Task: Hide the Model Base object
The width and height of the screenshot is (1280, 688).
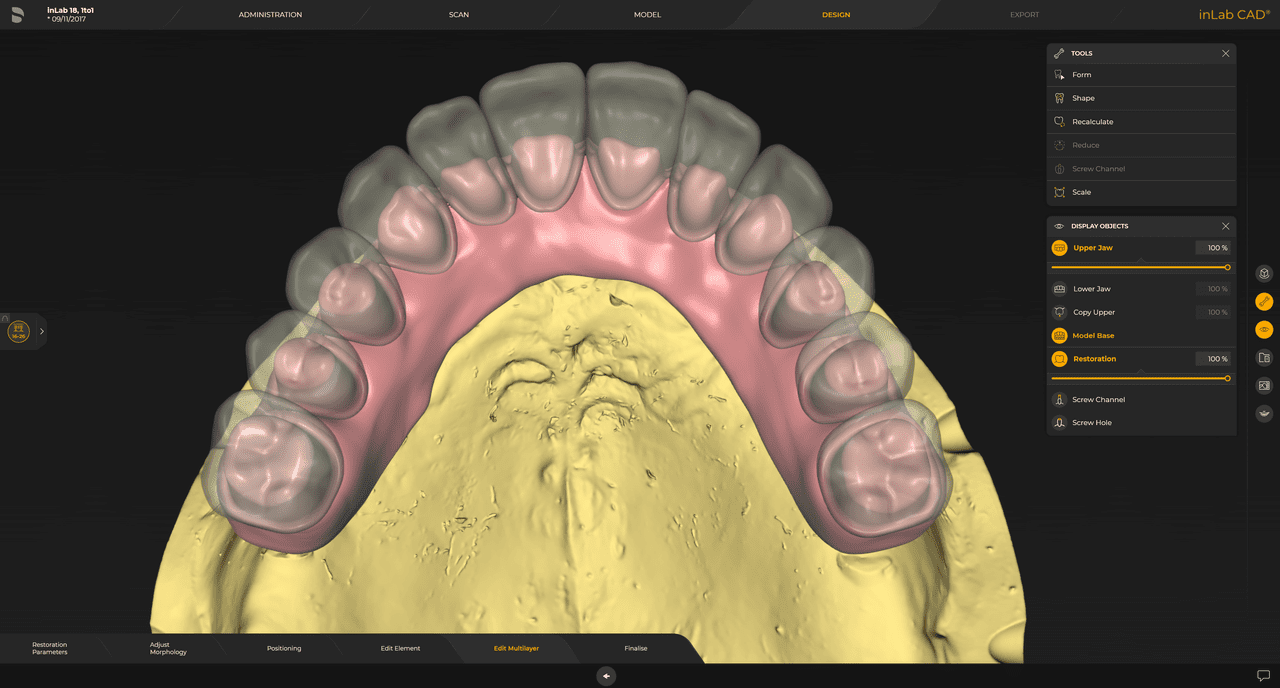Action: click(1058, 335)
